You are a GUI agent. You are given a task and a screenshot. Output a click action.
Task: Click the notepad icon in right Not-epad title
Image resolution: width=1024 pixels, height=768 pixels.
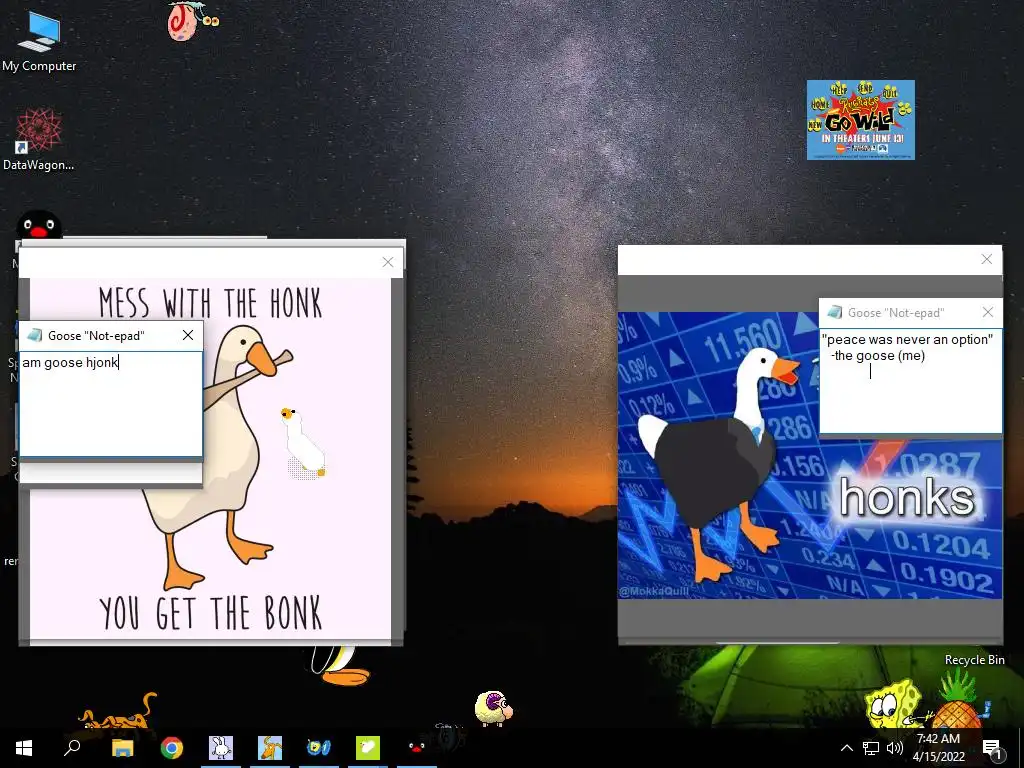click(x=835, y=312)
